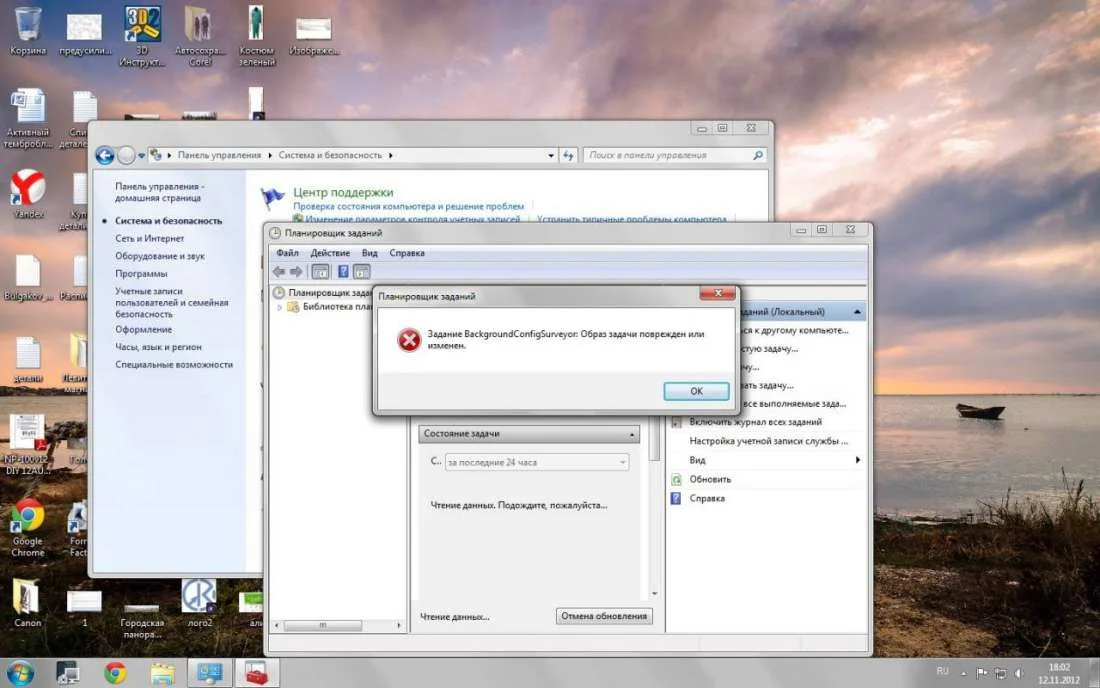Open Центр поддержки heading link
Viewport: 1100px width, 688px height.
(x=343, y=192)
